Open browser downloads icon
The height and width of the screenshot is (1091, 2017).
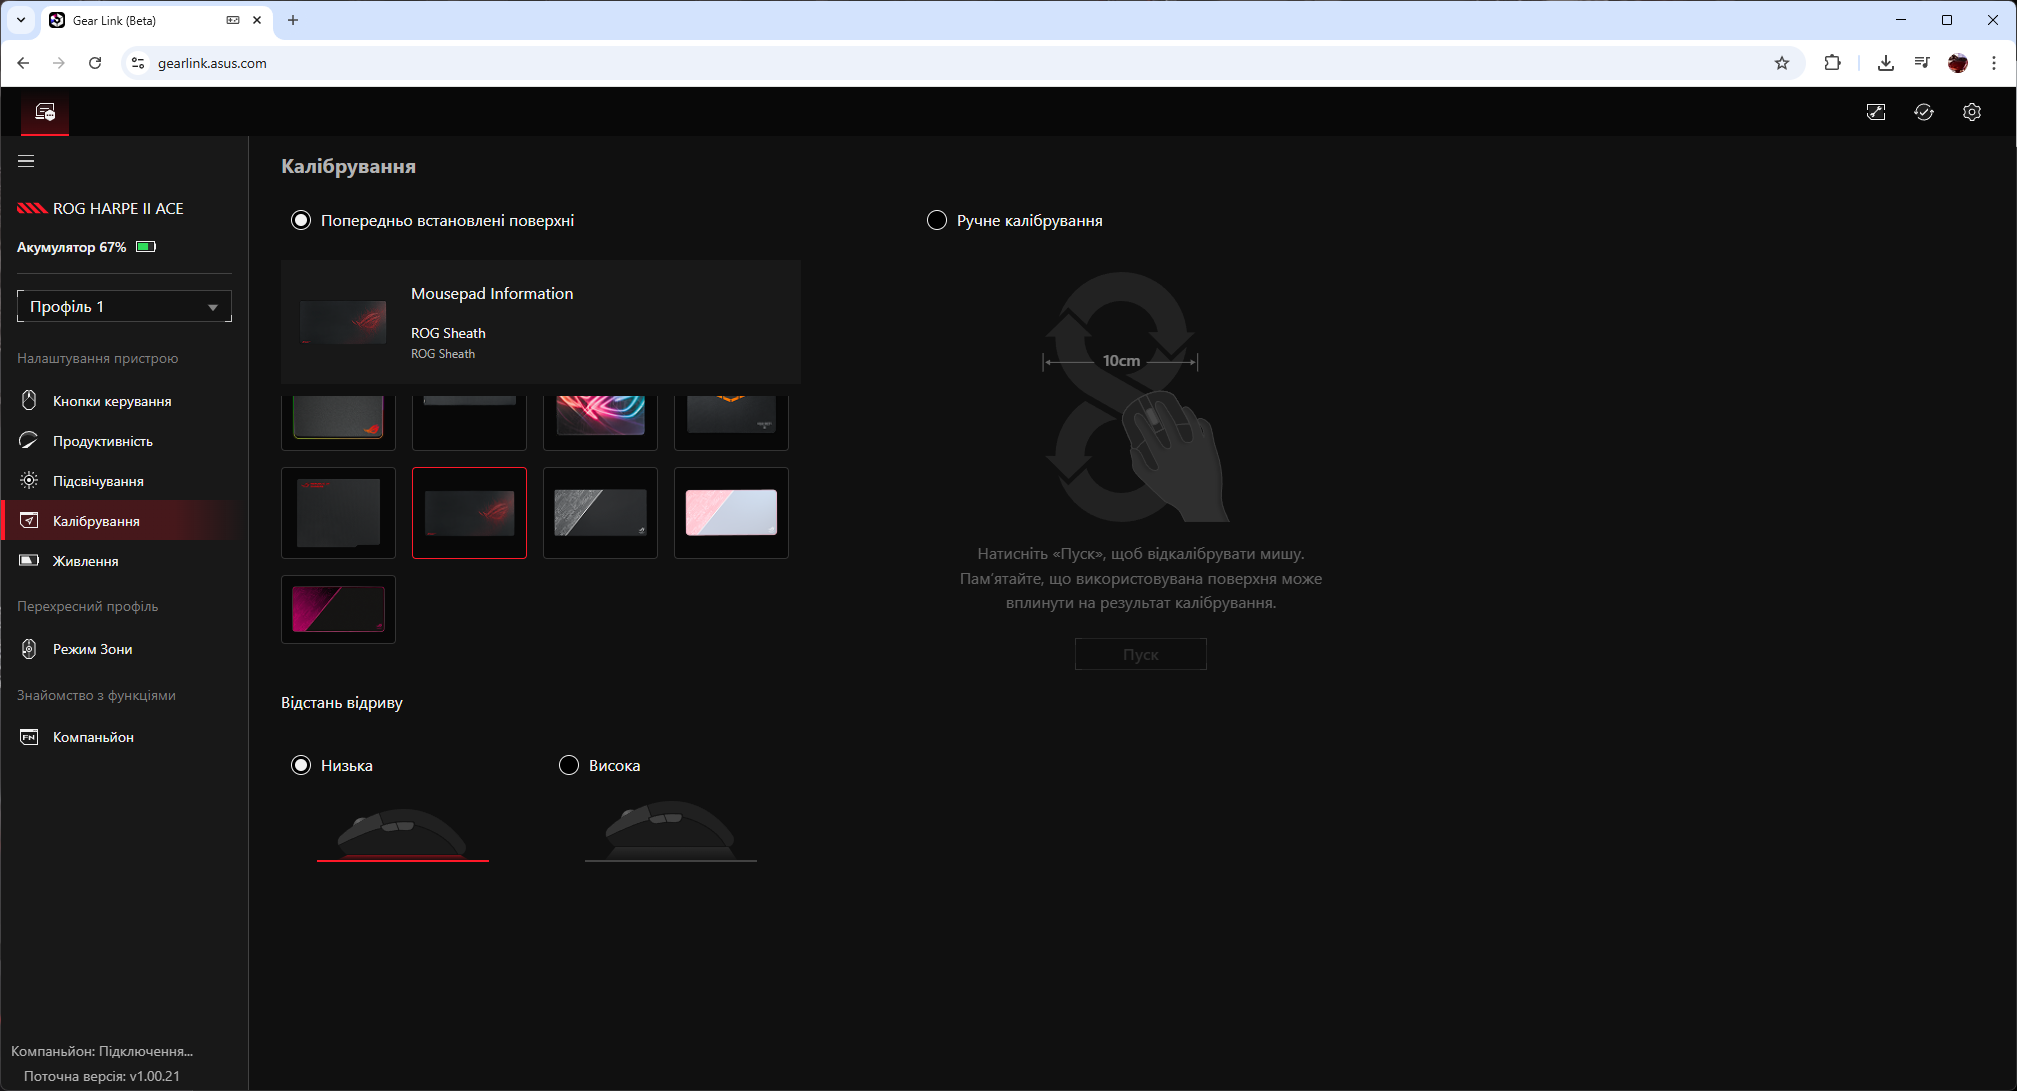point(1885,63)
